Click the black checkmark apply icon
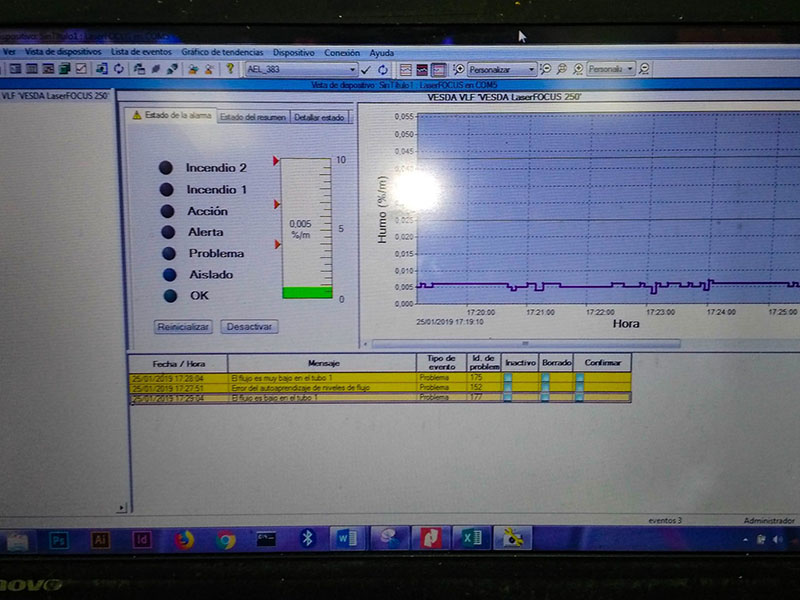The height and width of the screenshot is (600, 800). coord(365,69)
